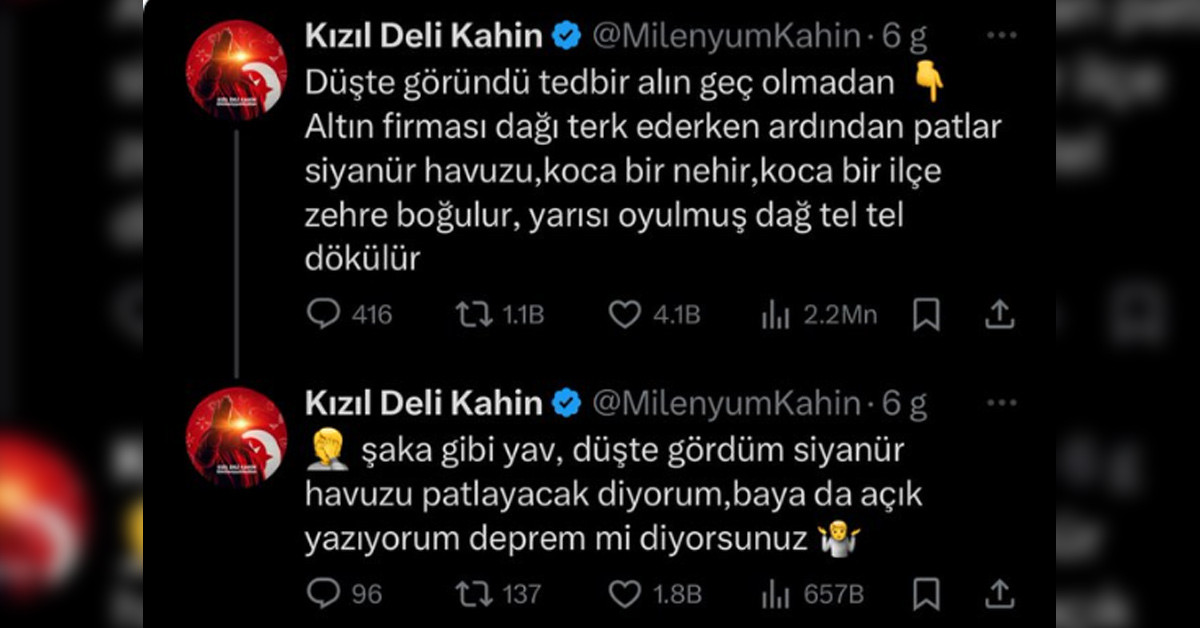
Task: Reply to the first tweet (416 comments)
Action: [324, 315]
